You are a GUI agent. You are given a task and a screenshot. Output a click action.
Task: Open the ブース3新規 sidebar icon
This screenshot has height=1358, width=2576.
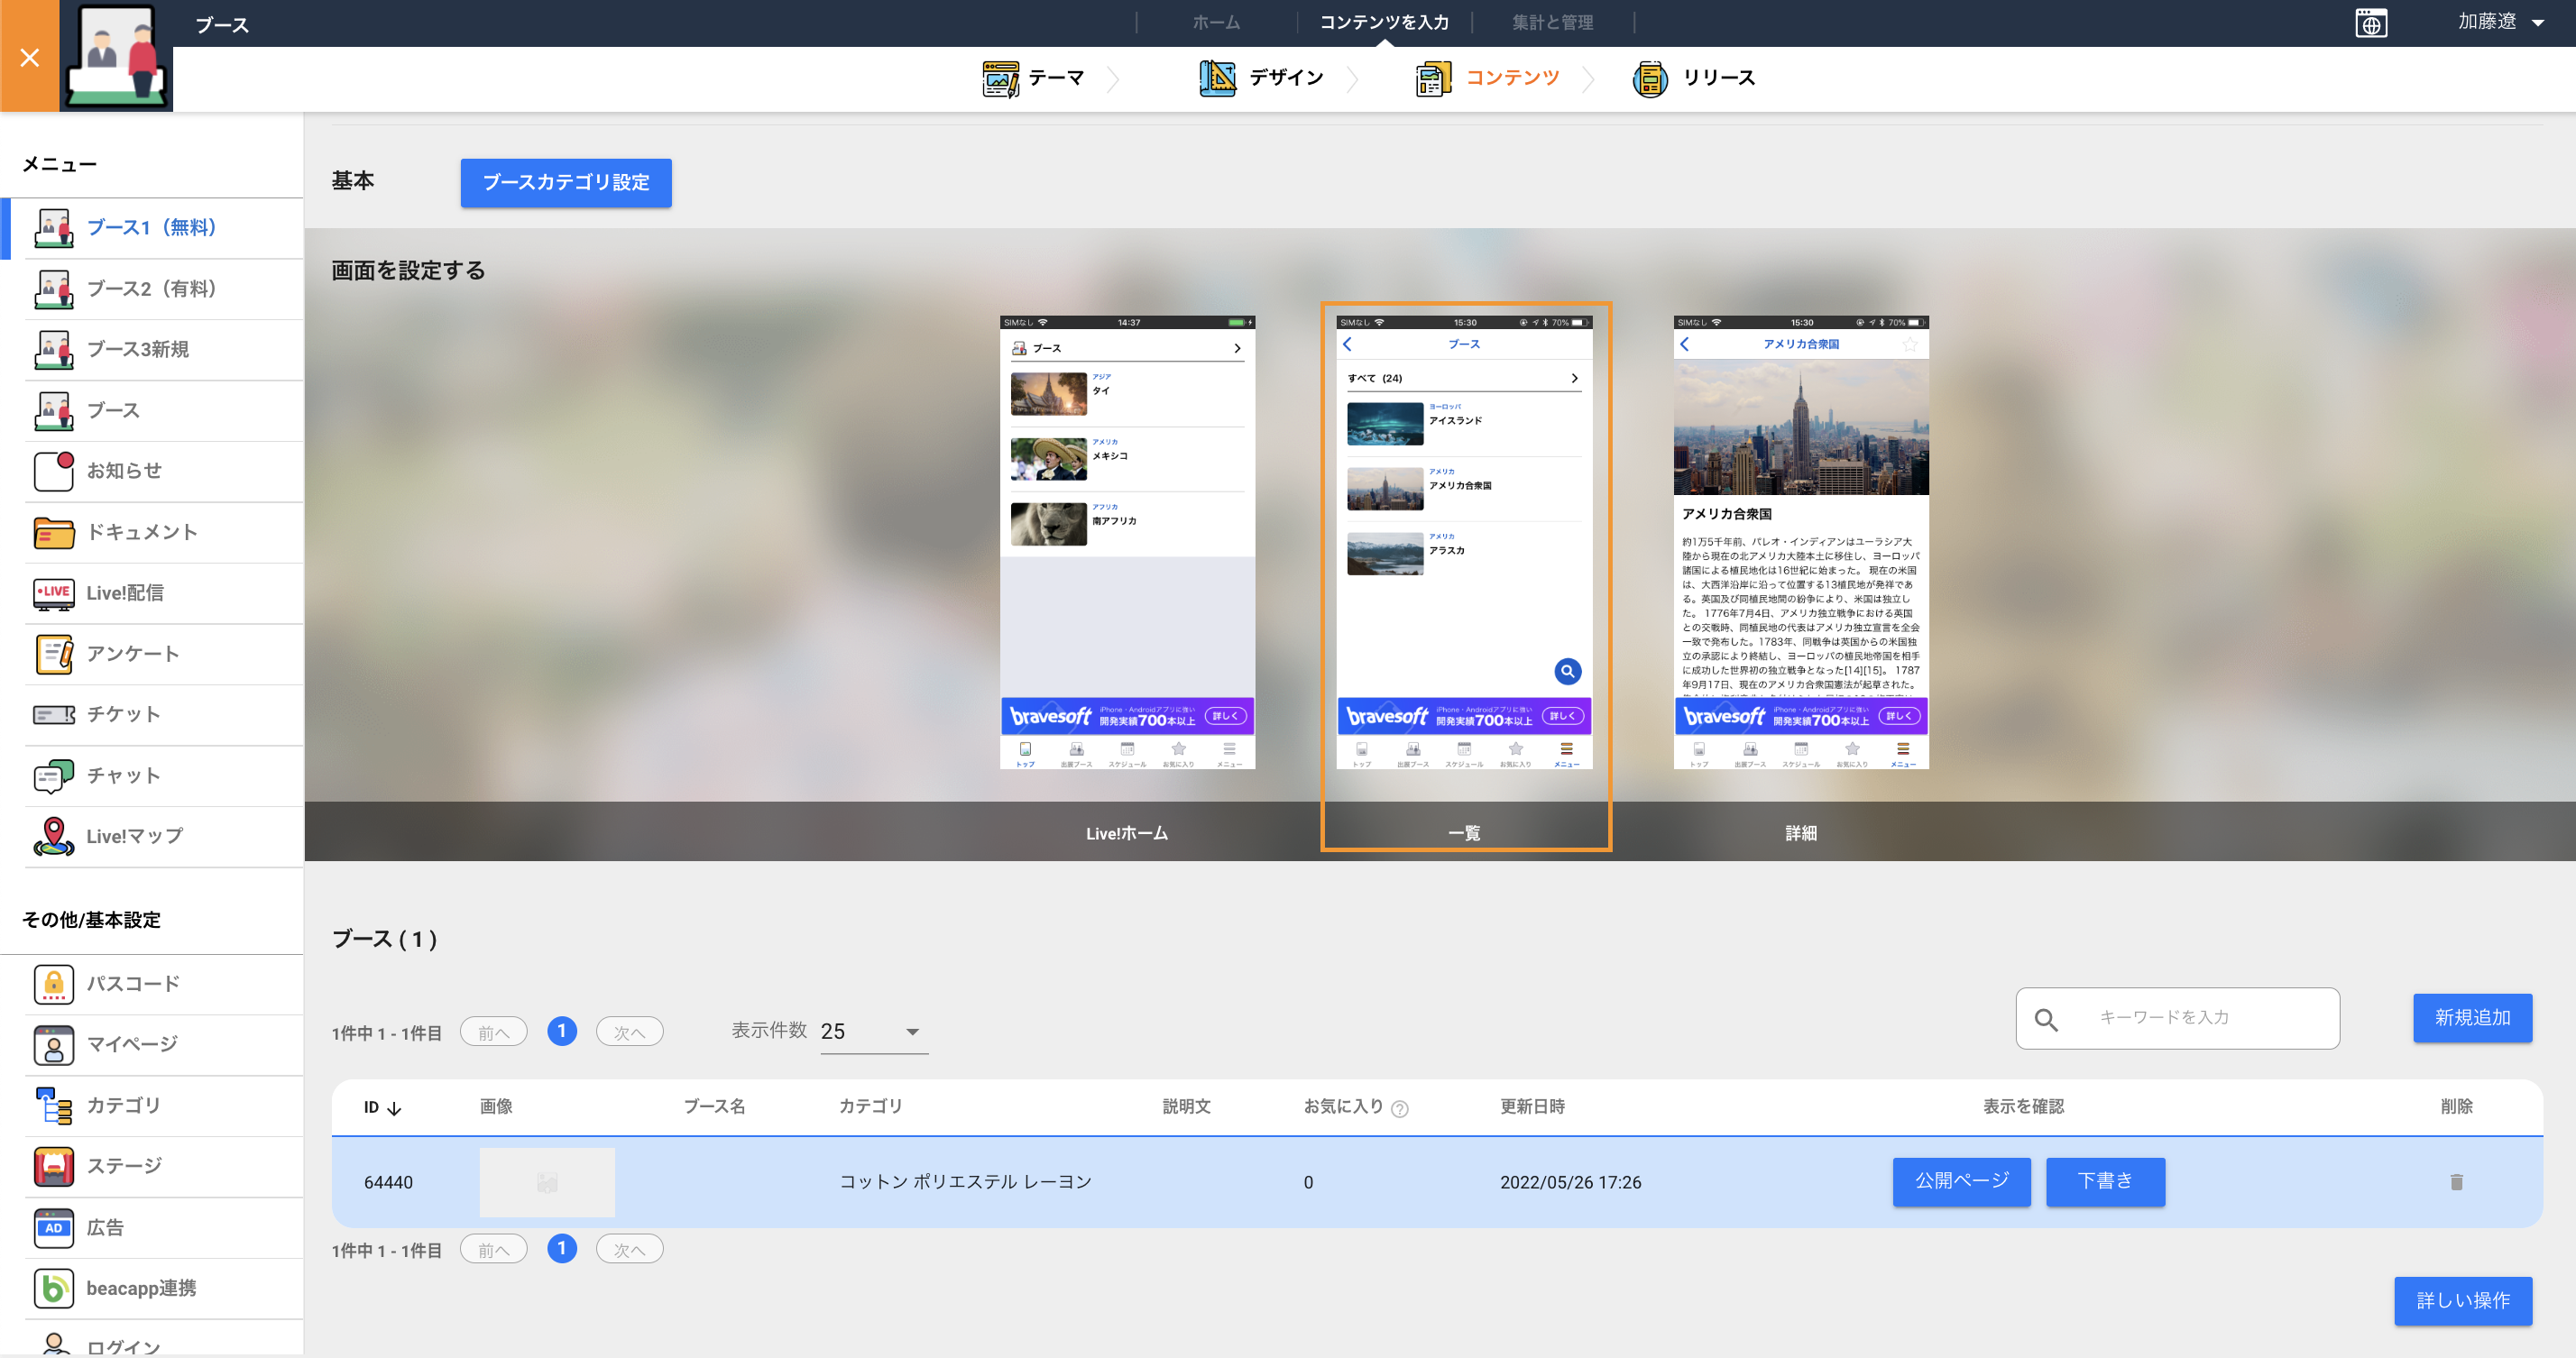point(54,350)
